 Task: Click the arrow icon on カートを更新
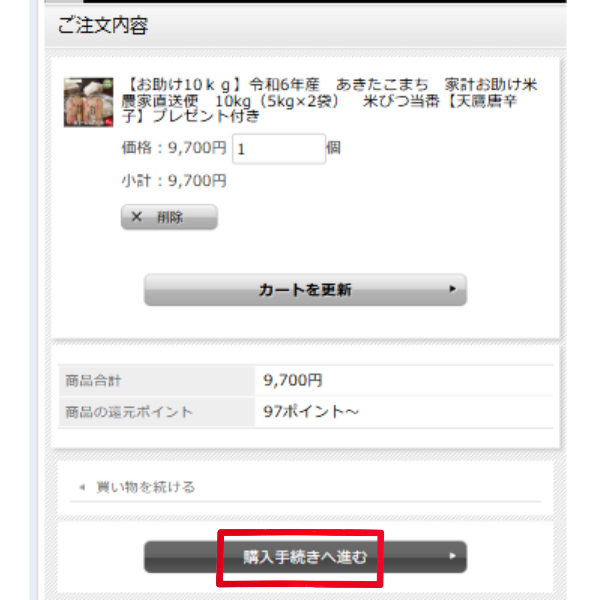pyautogui.click(x=453, y=289)
